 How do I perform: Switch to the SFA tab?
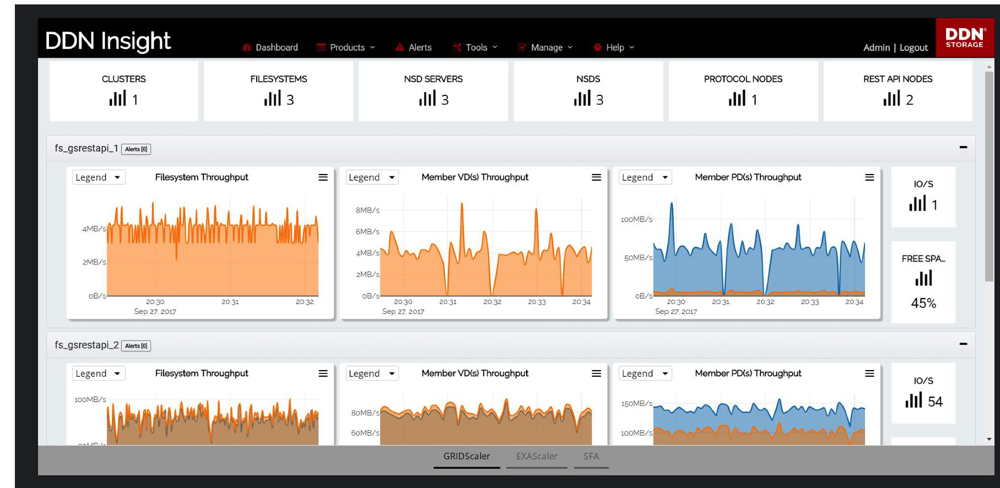591,457
